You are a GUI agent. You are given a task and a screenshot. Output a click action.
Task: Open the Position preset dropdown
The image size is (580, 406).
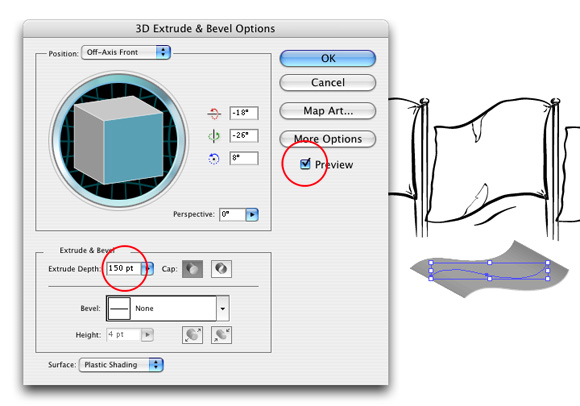tap(126, 53)
